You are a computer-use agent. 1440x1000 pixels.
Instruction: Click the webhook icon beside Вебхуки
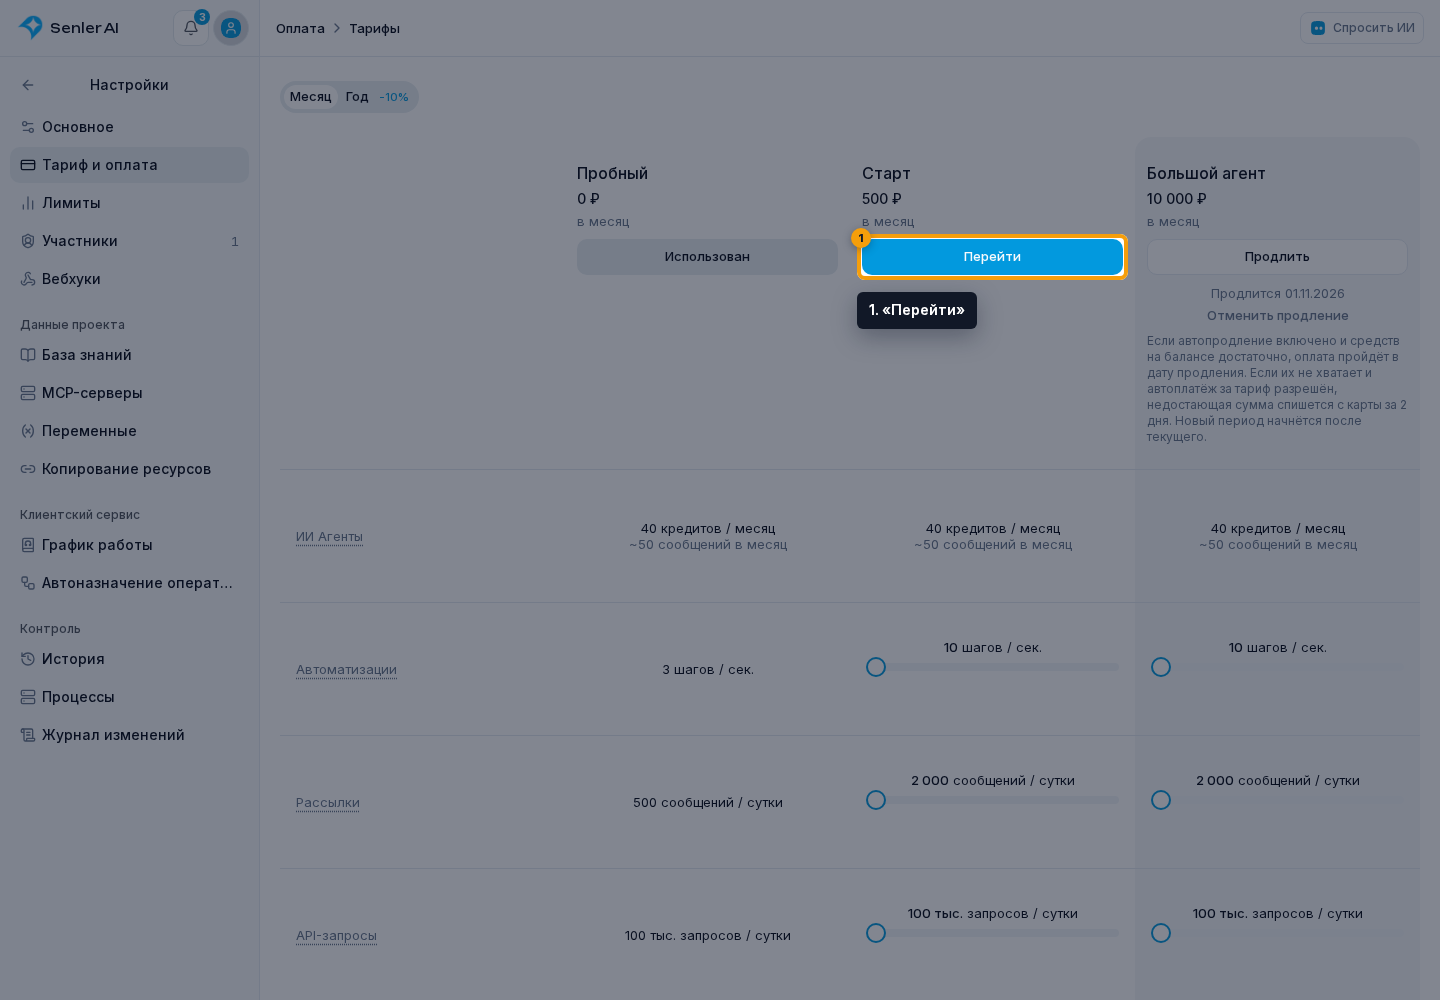[x=28, y=279]
